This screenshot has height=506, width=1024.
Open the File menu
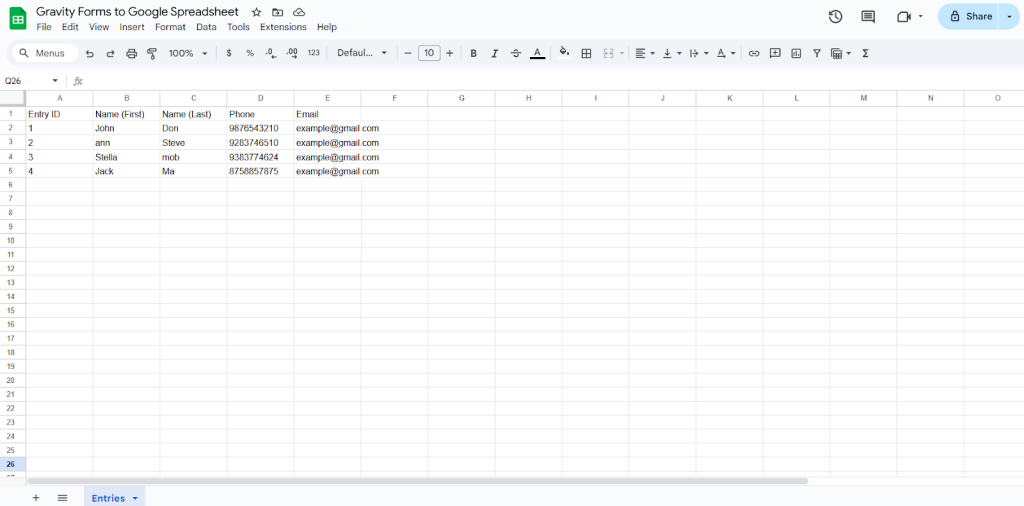pyautogui.click(x=44, y=27)
